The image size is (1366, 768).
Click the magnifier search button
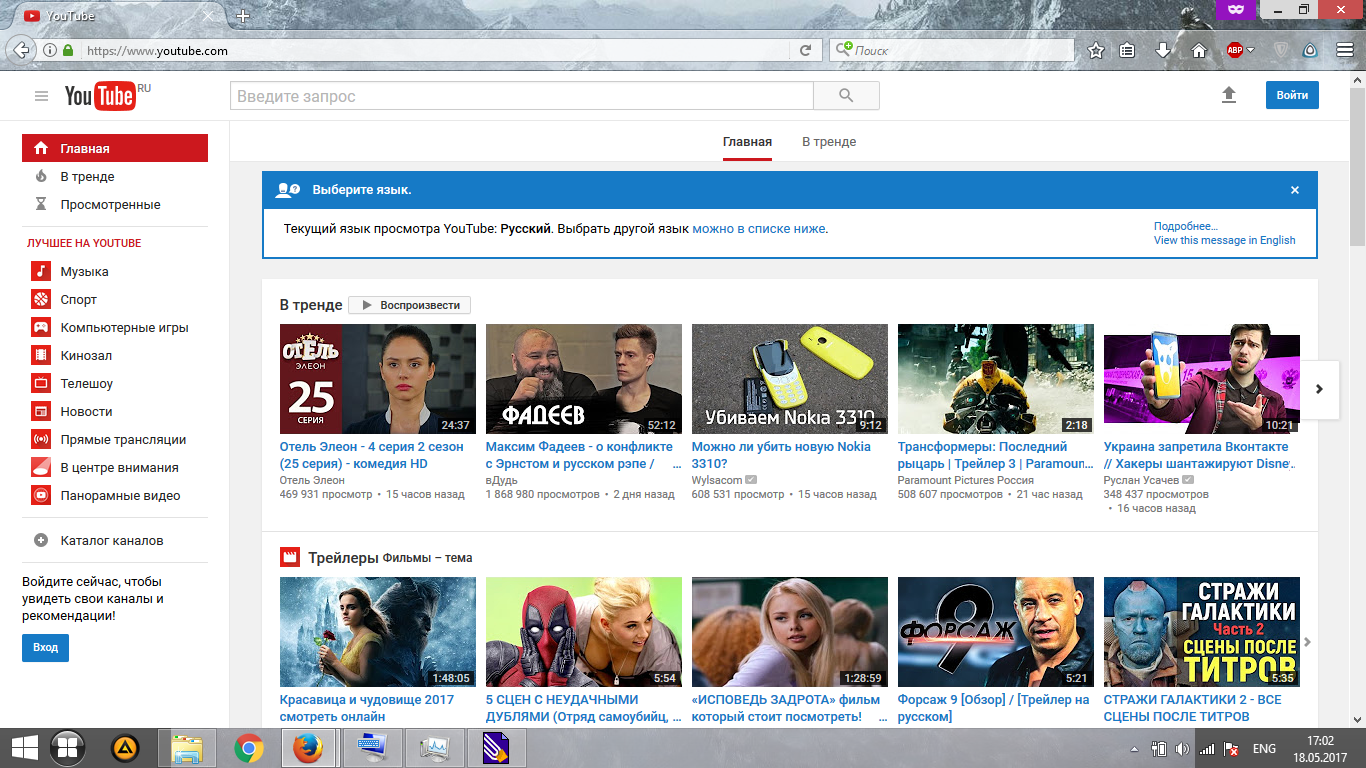(x=846, y=96)
